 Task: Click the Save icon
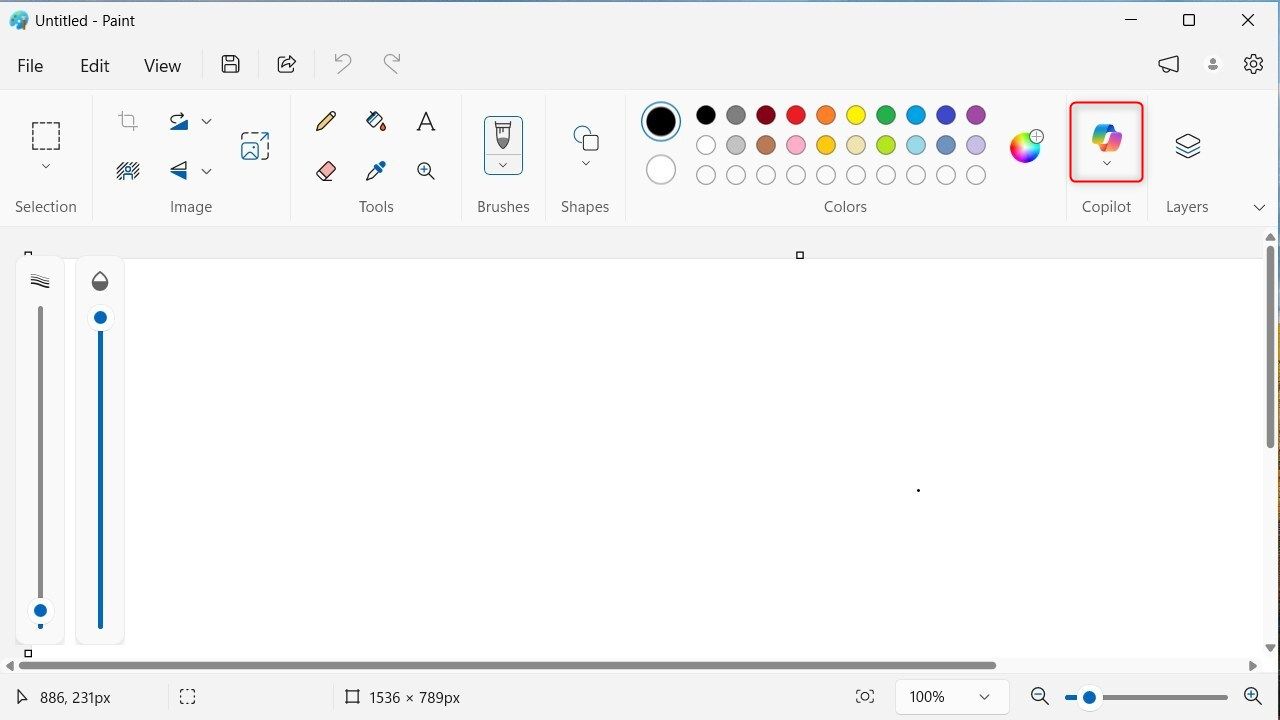click(x=231, y=65)
